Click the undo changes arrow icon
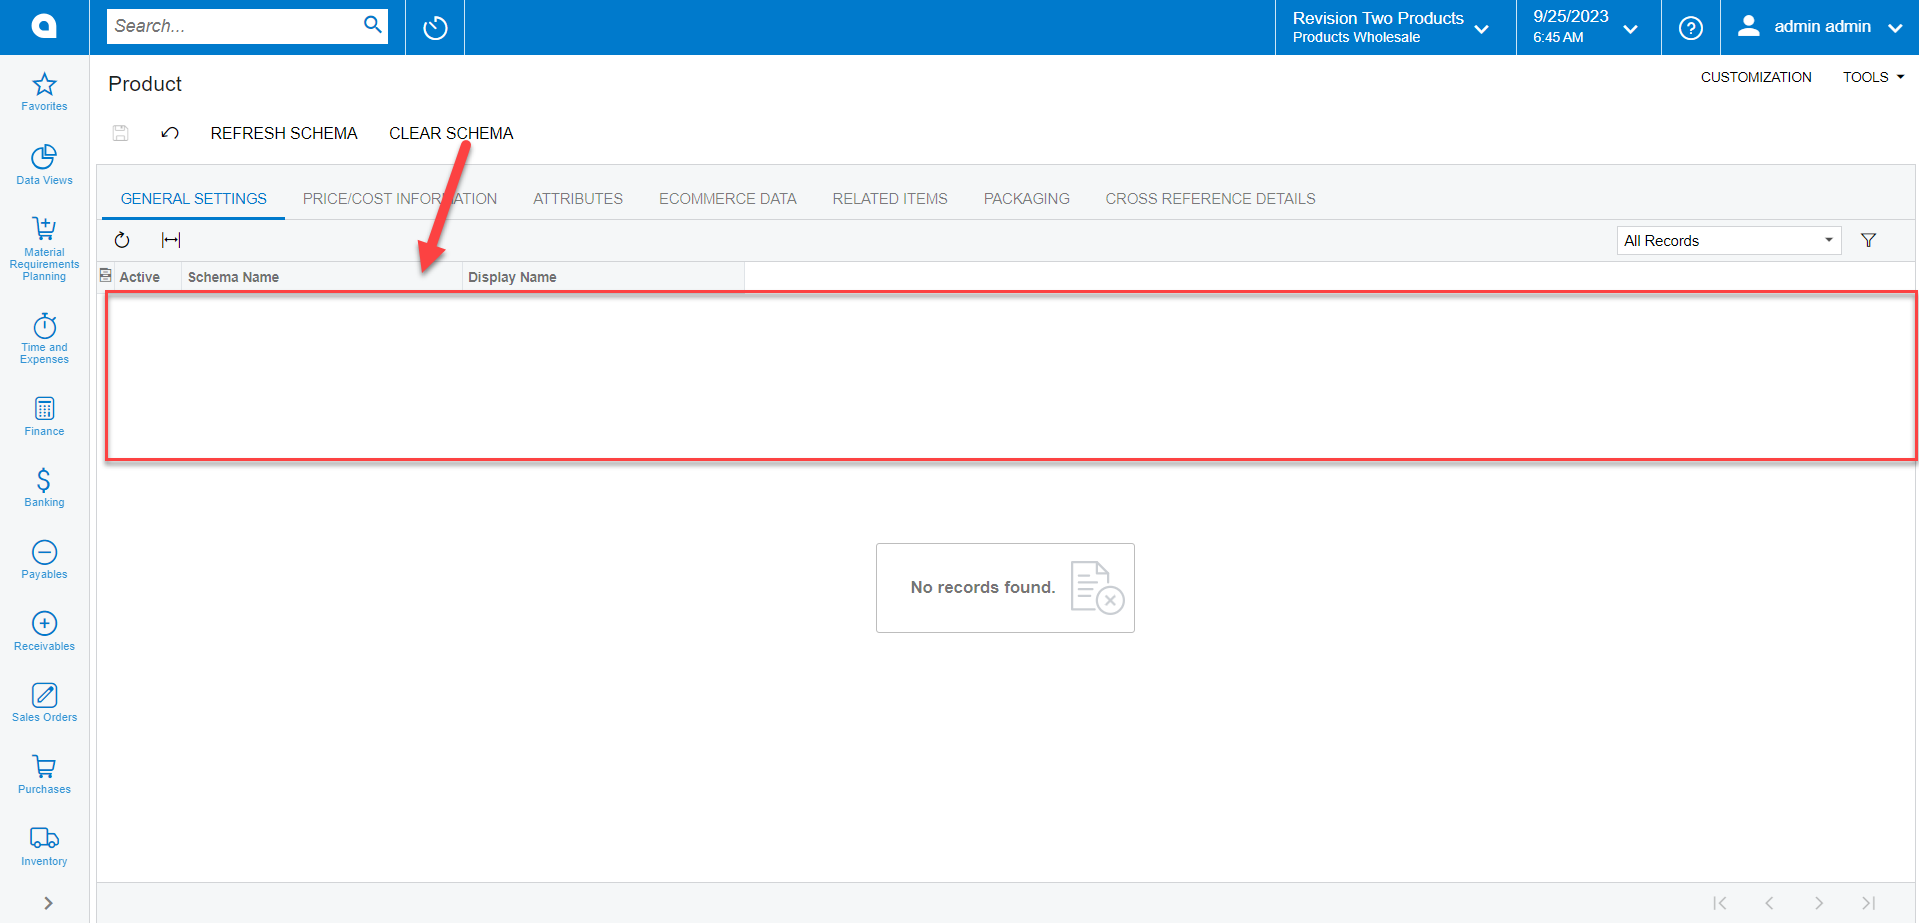The height and width of the screenshot is (923, 1919). [169, 133]
